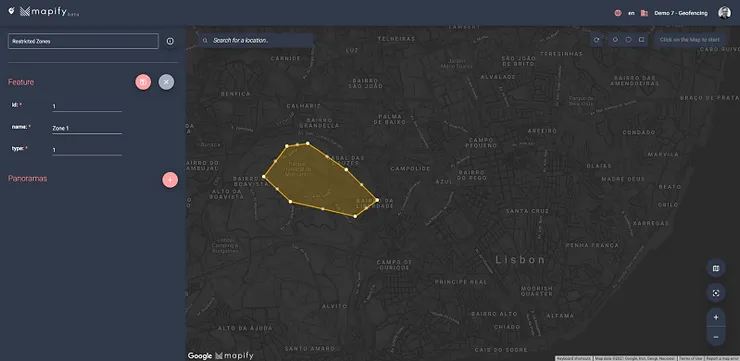Click the 'ALVITO' map label

[x=334, y=306]
